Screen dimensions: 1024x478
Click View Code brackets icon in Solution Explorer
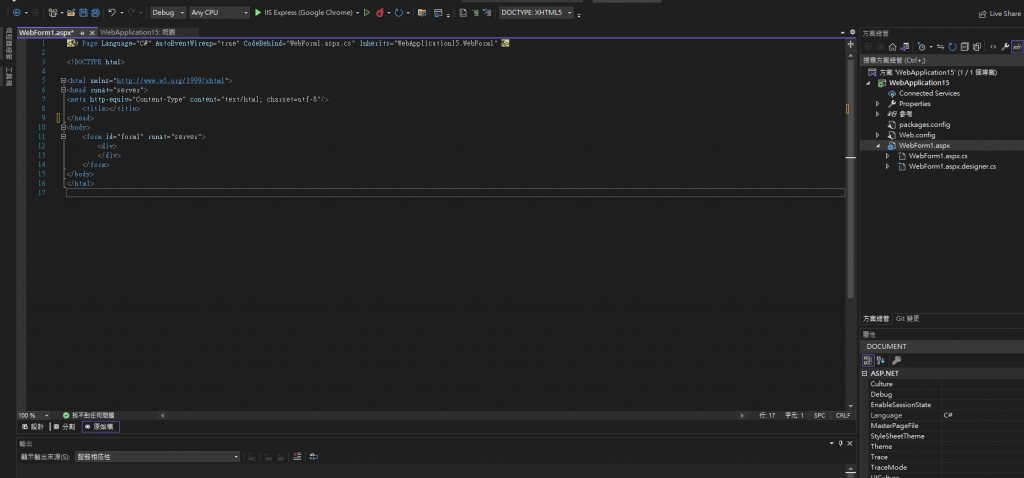[993, 46]
